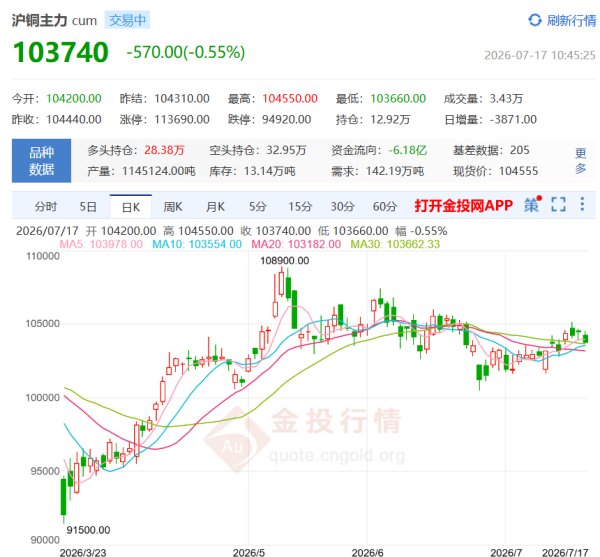Click the 91500.00 chart low label
Image resolution: width=600 pixels, height=557 pixels.
click(88, 530)
